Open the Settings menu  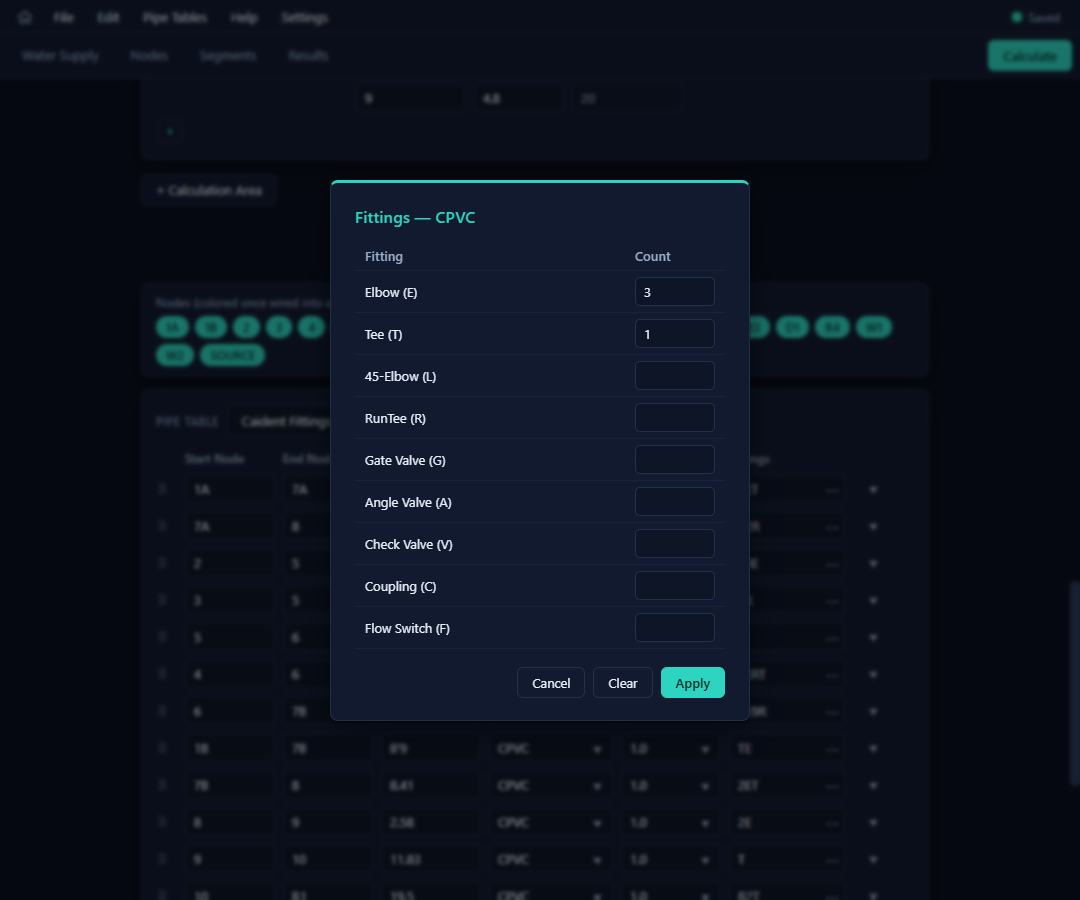304,17
